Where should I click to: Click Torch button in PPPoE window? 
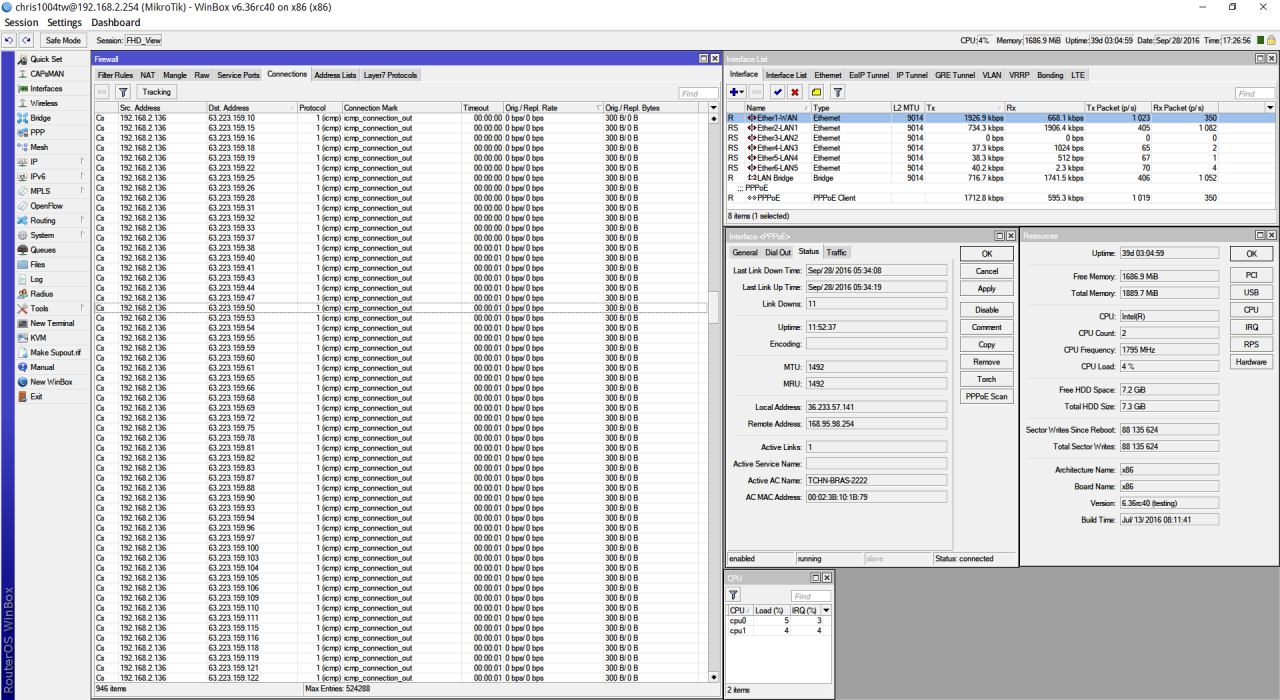pyautogui.click(x=986, y=379)
